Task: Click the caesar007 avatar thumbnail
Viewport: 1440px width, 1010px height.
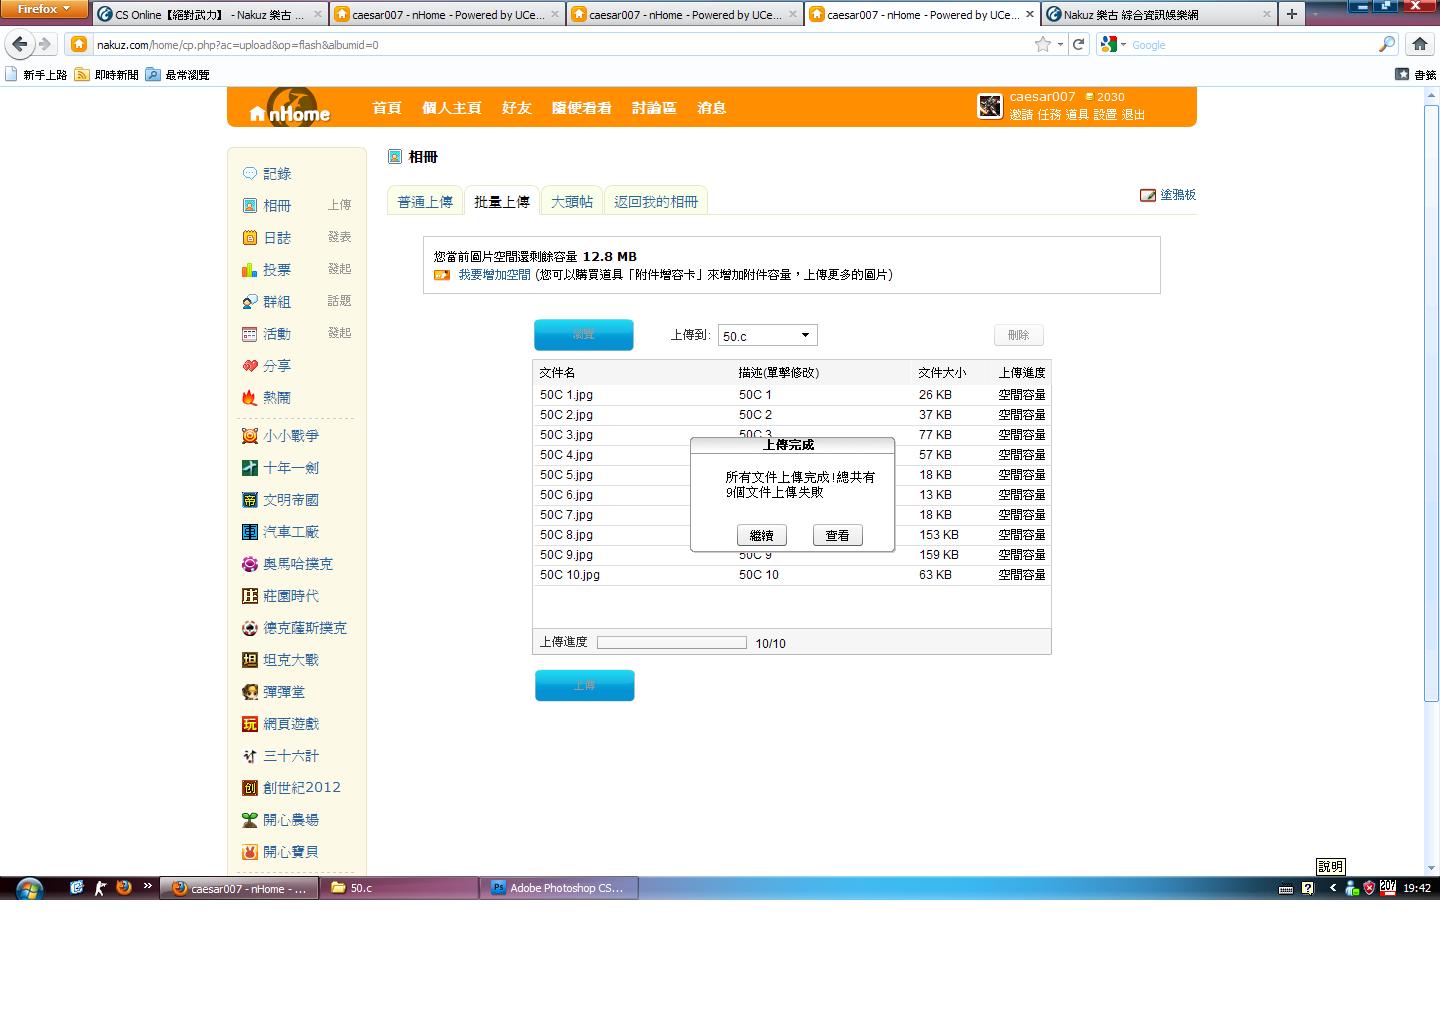Action: [x=990, y=106]
